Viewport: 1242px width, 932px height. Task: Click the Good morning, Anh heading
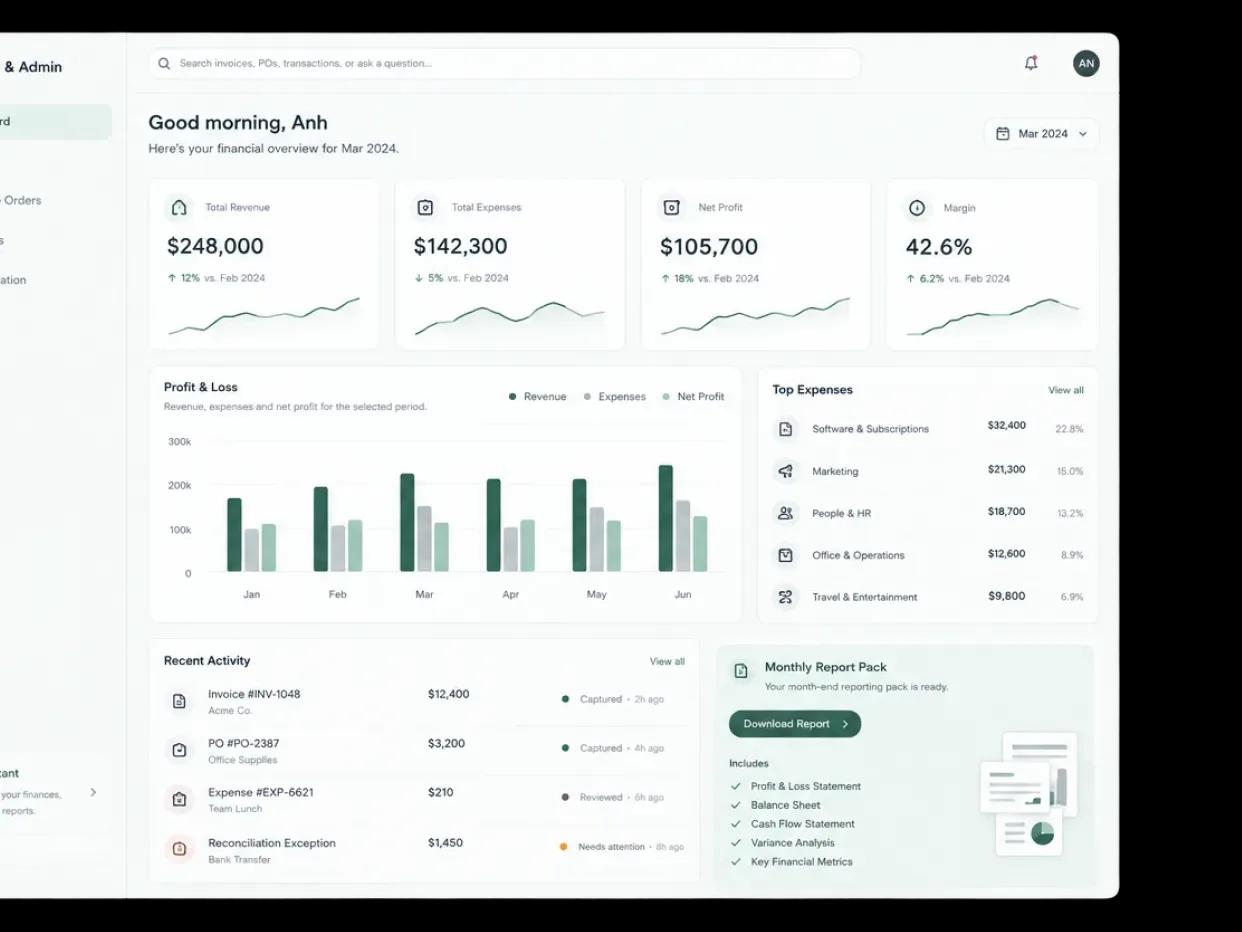238,123
